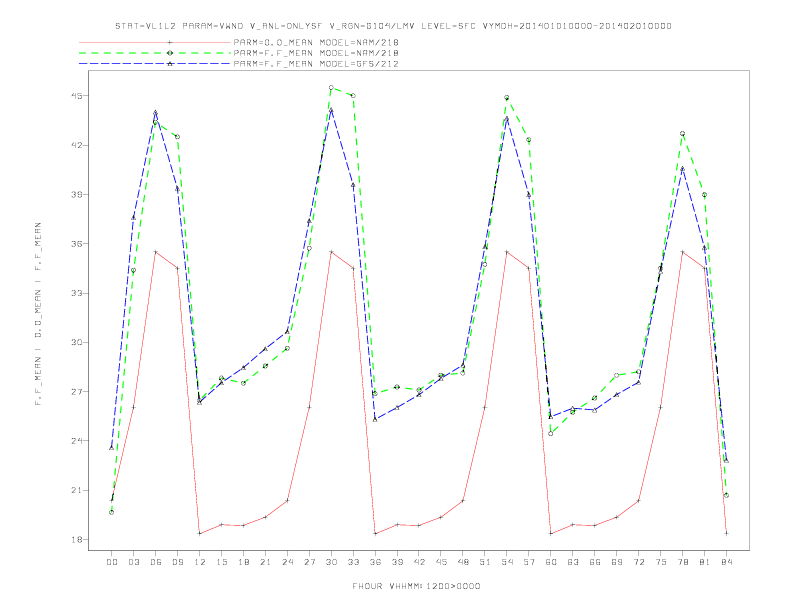Click y-axis tick value 18
Viewport: 792px width, 612px height.
76,540
